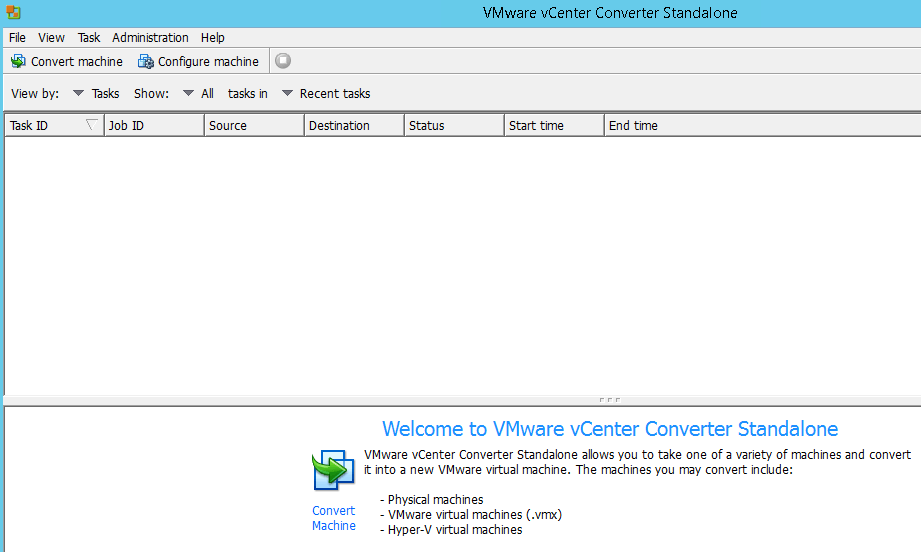Click the round stop task toolbar icon

[283, 60]
